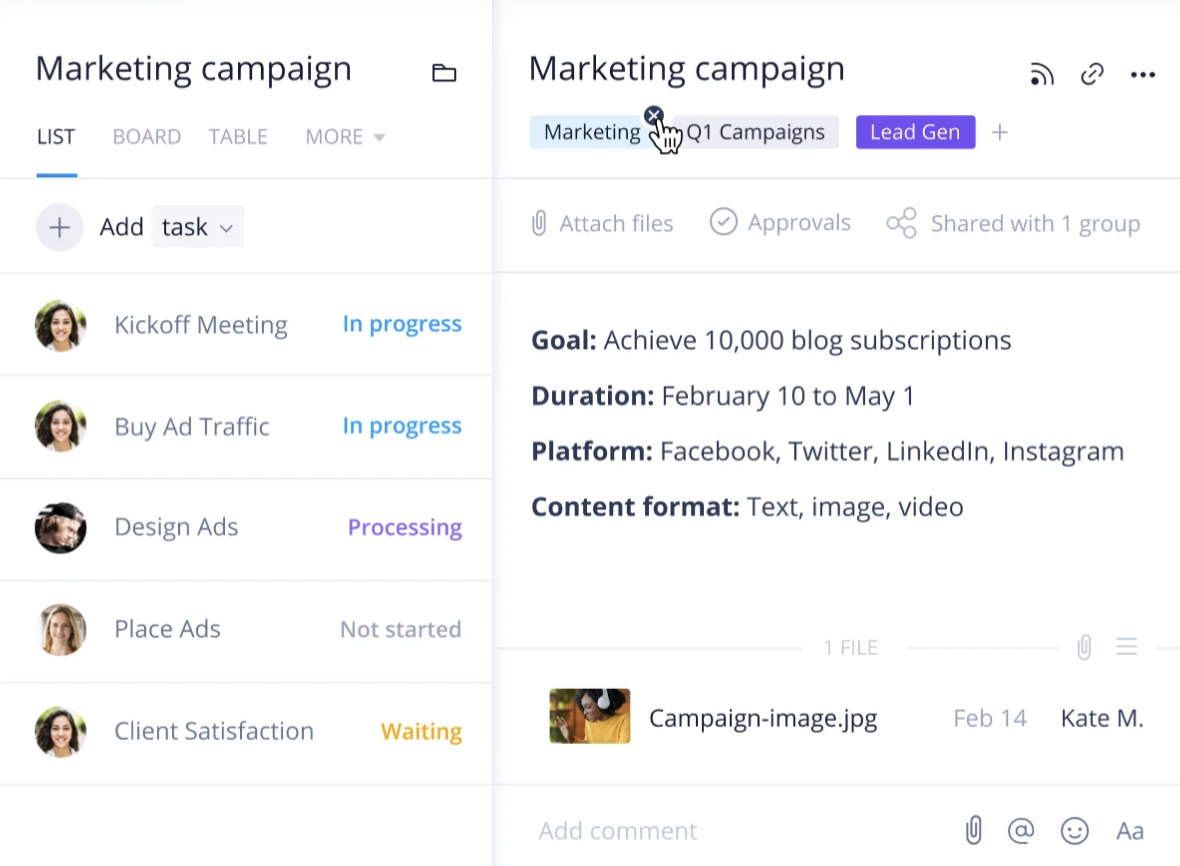Switch to the BOARD tab
The width and height of the screenshot is (1180, 866).
147,137
